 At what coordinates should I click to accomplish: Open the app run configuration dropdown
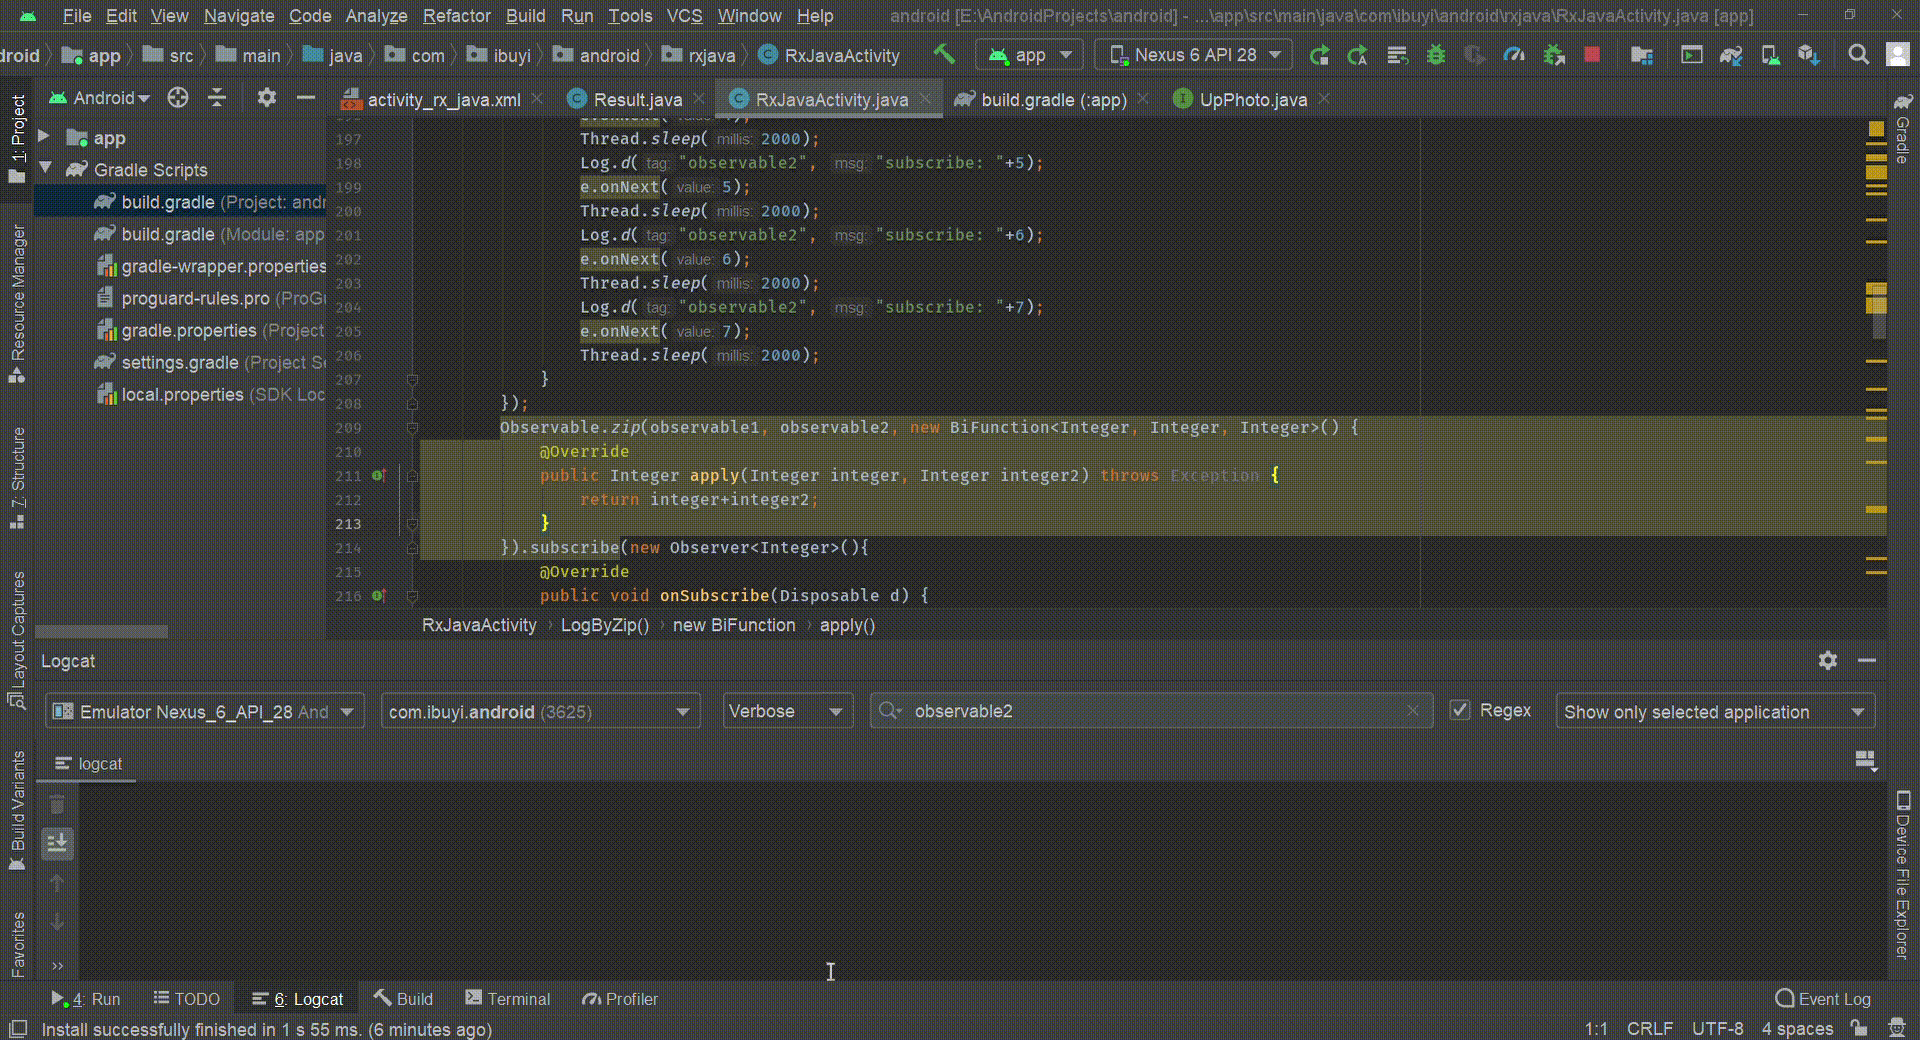tap(1029, 55)
